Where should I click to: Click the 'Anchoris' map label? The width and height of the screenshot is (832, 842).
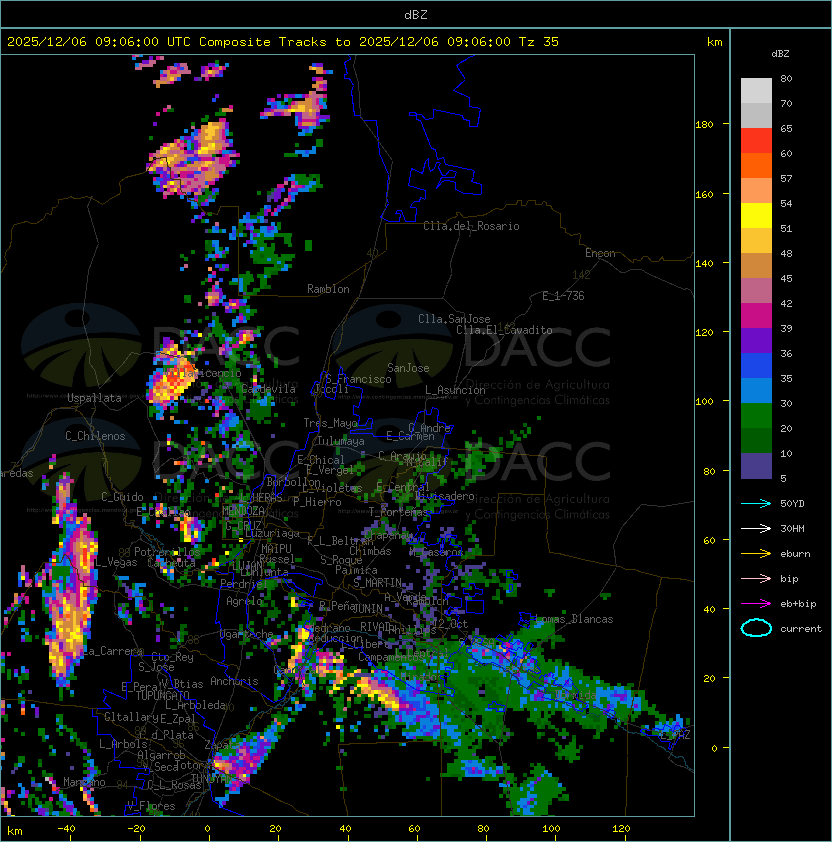234,681
